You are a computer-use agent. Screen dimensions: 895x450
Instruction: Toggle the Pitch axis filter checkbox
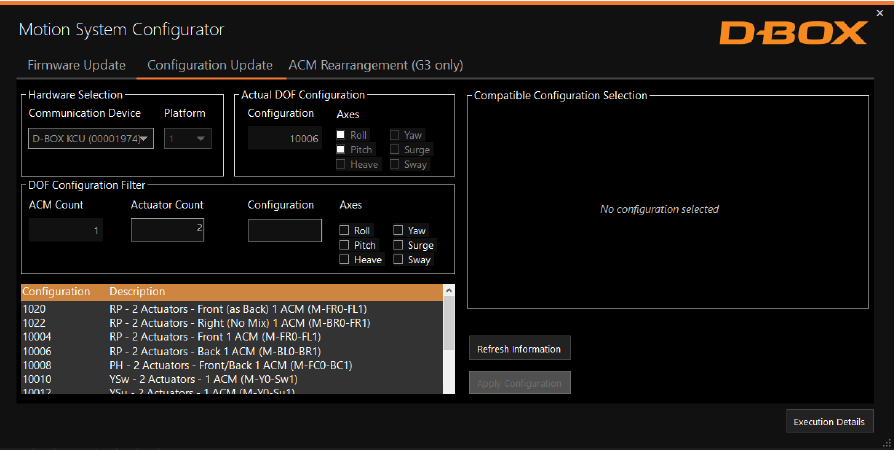click(344, 245)
